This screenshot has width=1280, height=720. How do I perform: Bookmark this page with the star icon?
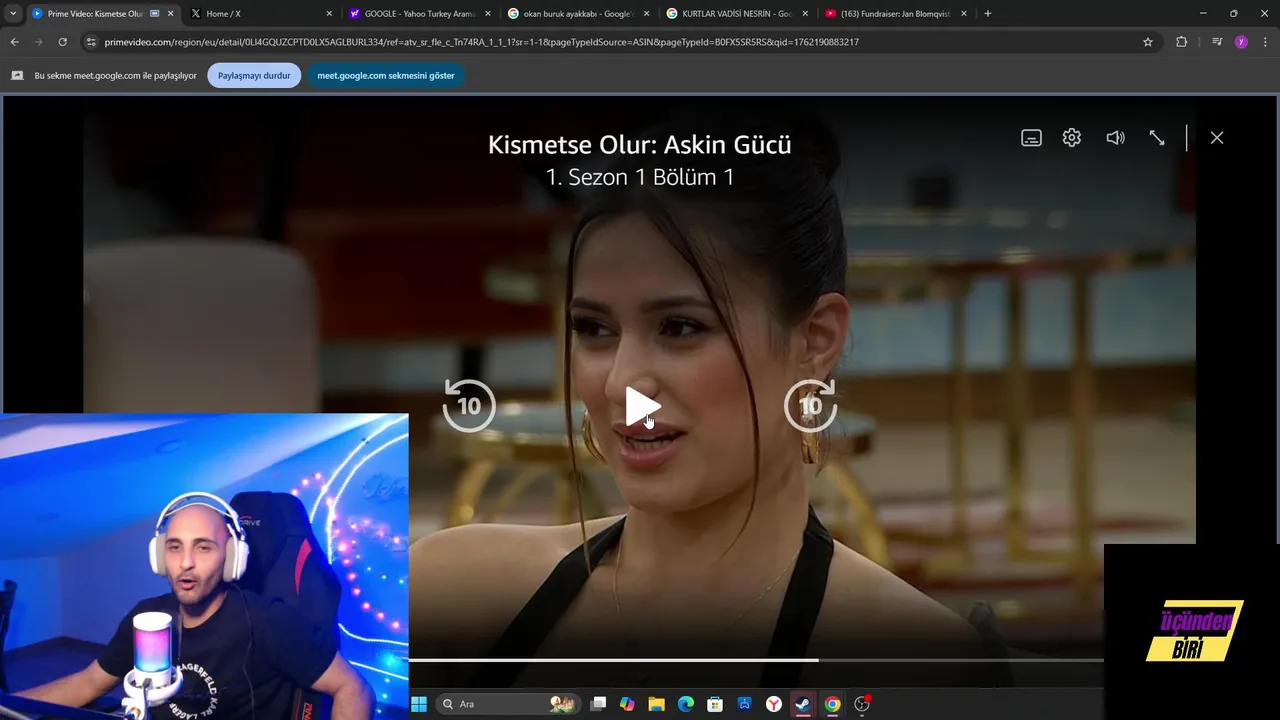click(1148, 42)
